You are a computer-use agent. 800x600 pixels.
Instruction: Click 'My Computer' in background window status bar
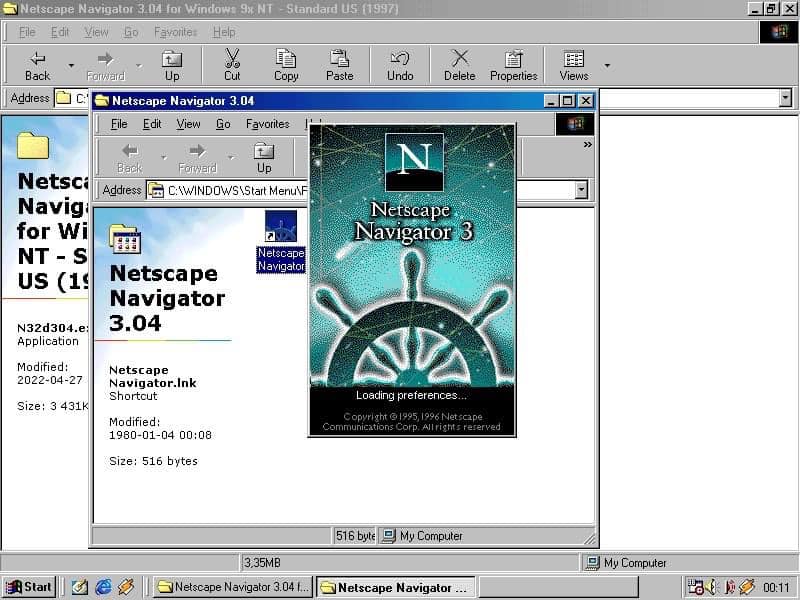[635, 563]
